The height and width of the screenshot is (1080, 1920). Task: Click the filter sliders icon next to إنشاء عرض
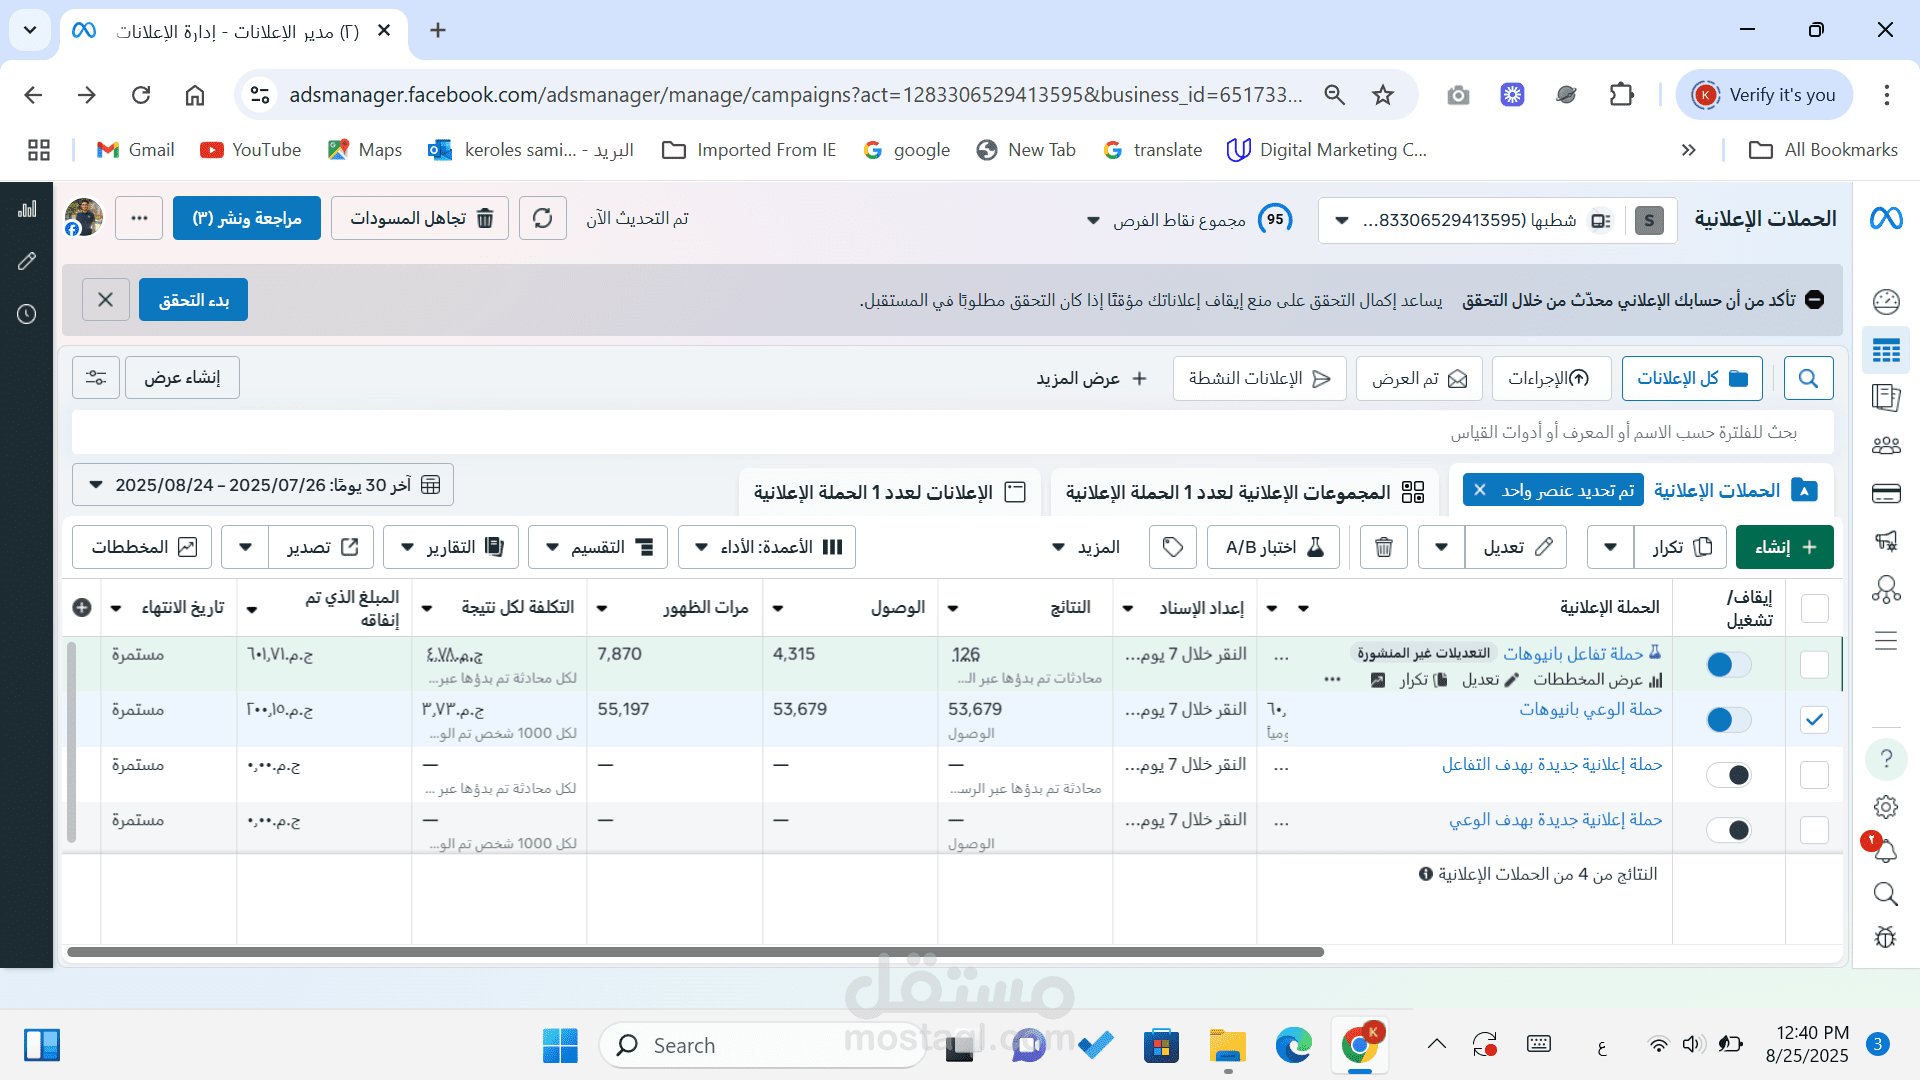[x=96, y=378]
